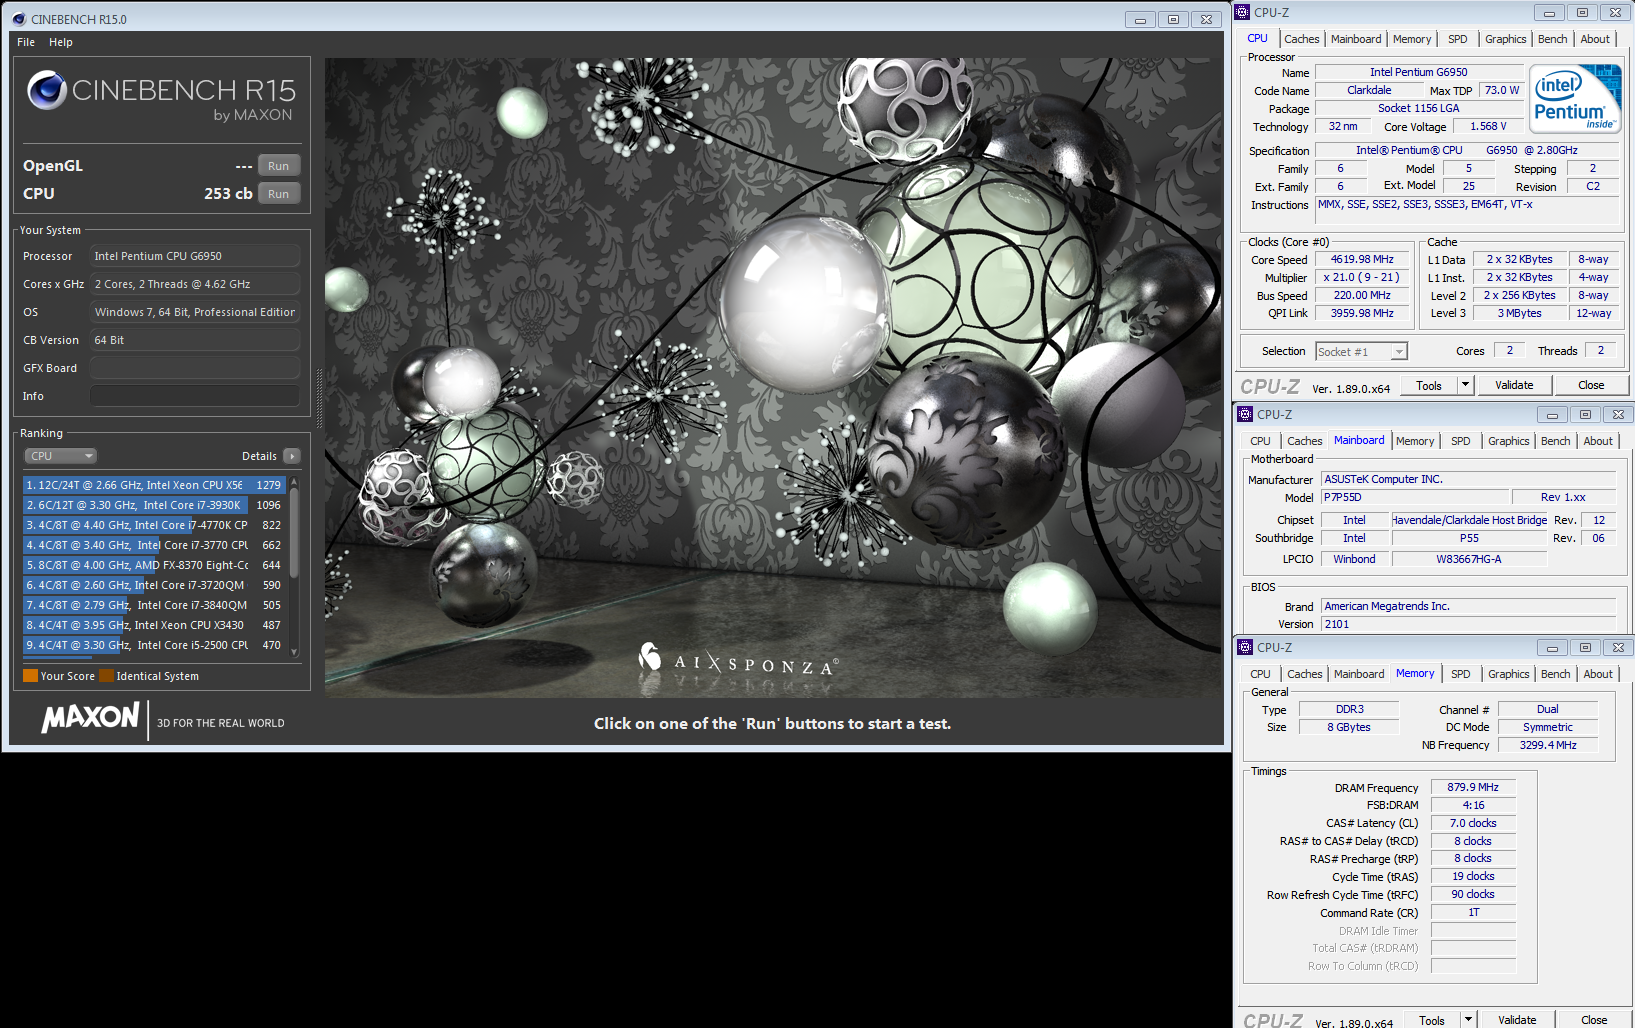
Task: Switch to CPU tab in Memory CPU-Z window
Action: [1260, 674]
